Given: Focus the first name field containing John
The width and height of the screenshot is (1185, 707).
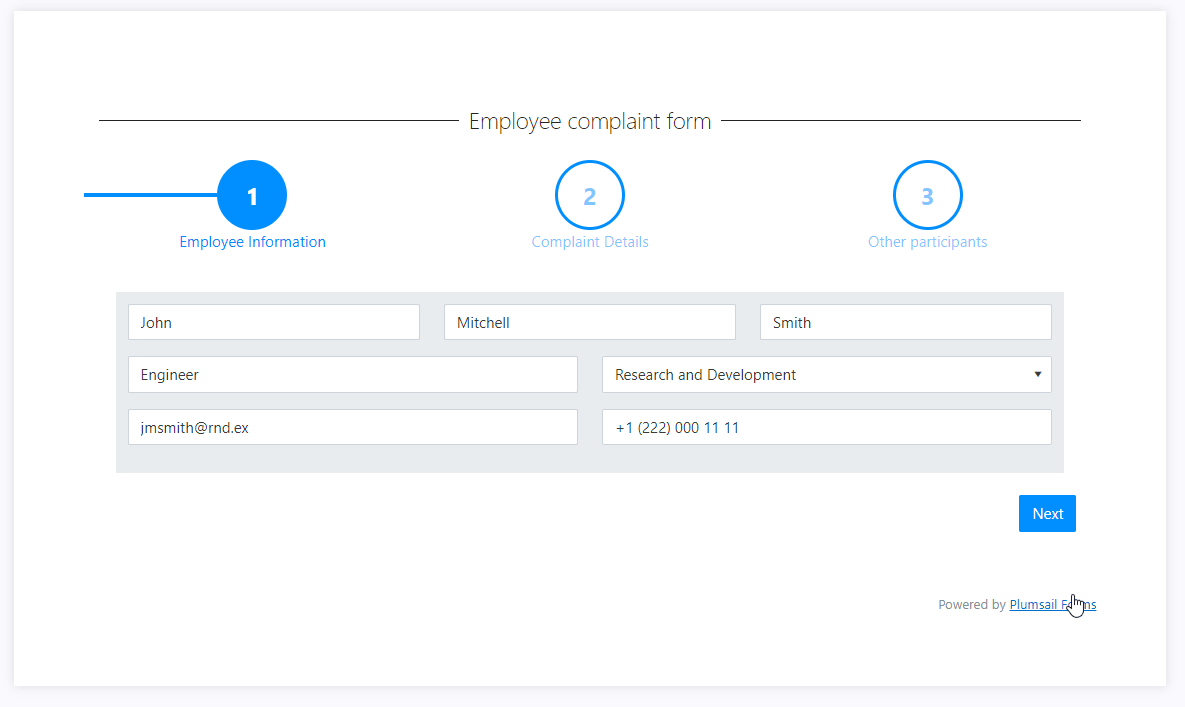Looking at the screenshot, I should click(274, 323).
